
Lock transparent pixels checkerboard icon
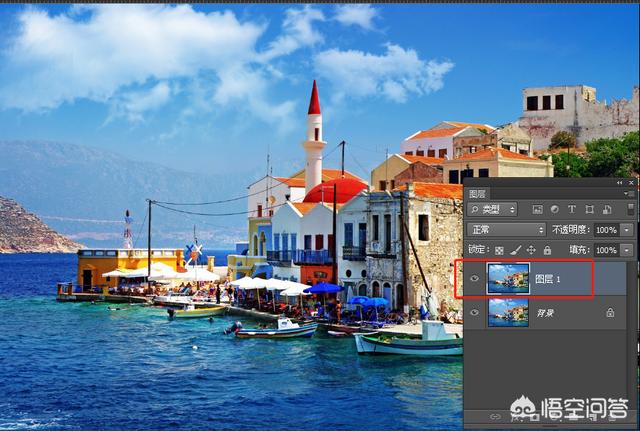(499, 250)
